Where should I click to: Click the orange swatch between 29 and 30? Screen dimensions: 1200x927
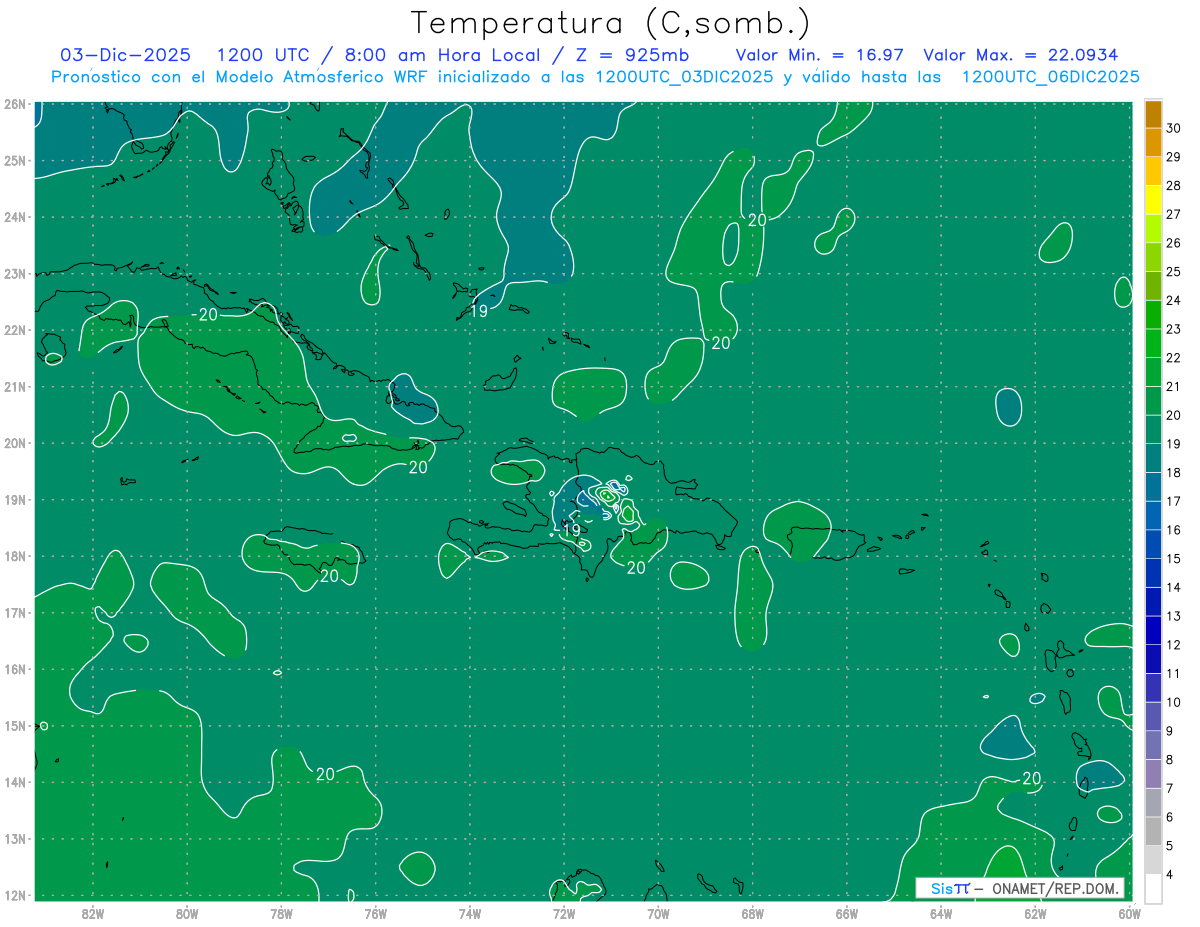tap(1153, 142)
